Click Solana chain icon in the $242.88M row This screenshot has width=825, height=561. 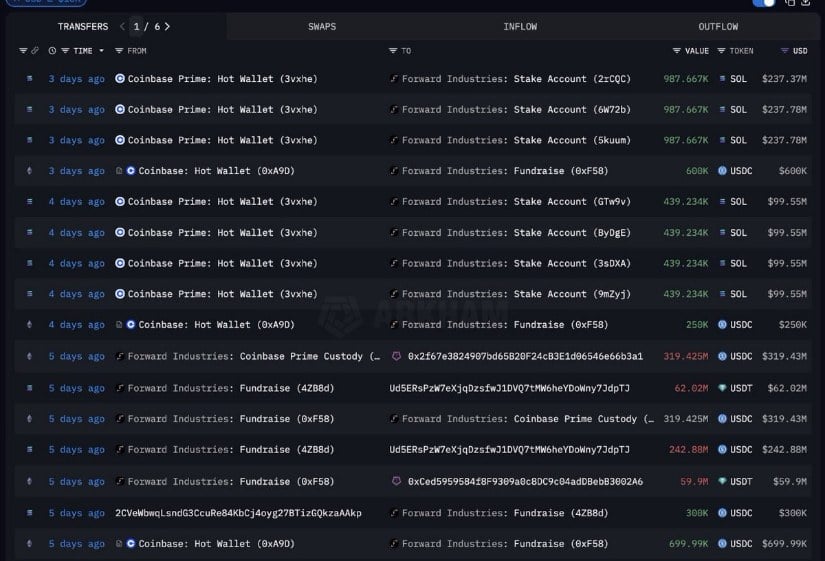pyautogui.click(x=29, y=449)
